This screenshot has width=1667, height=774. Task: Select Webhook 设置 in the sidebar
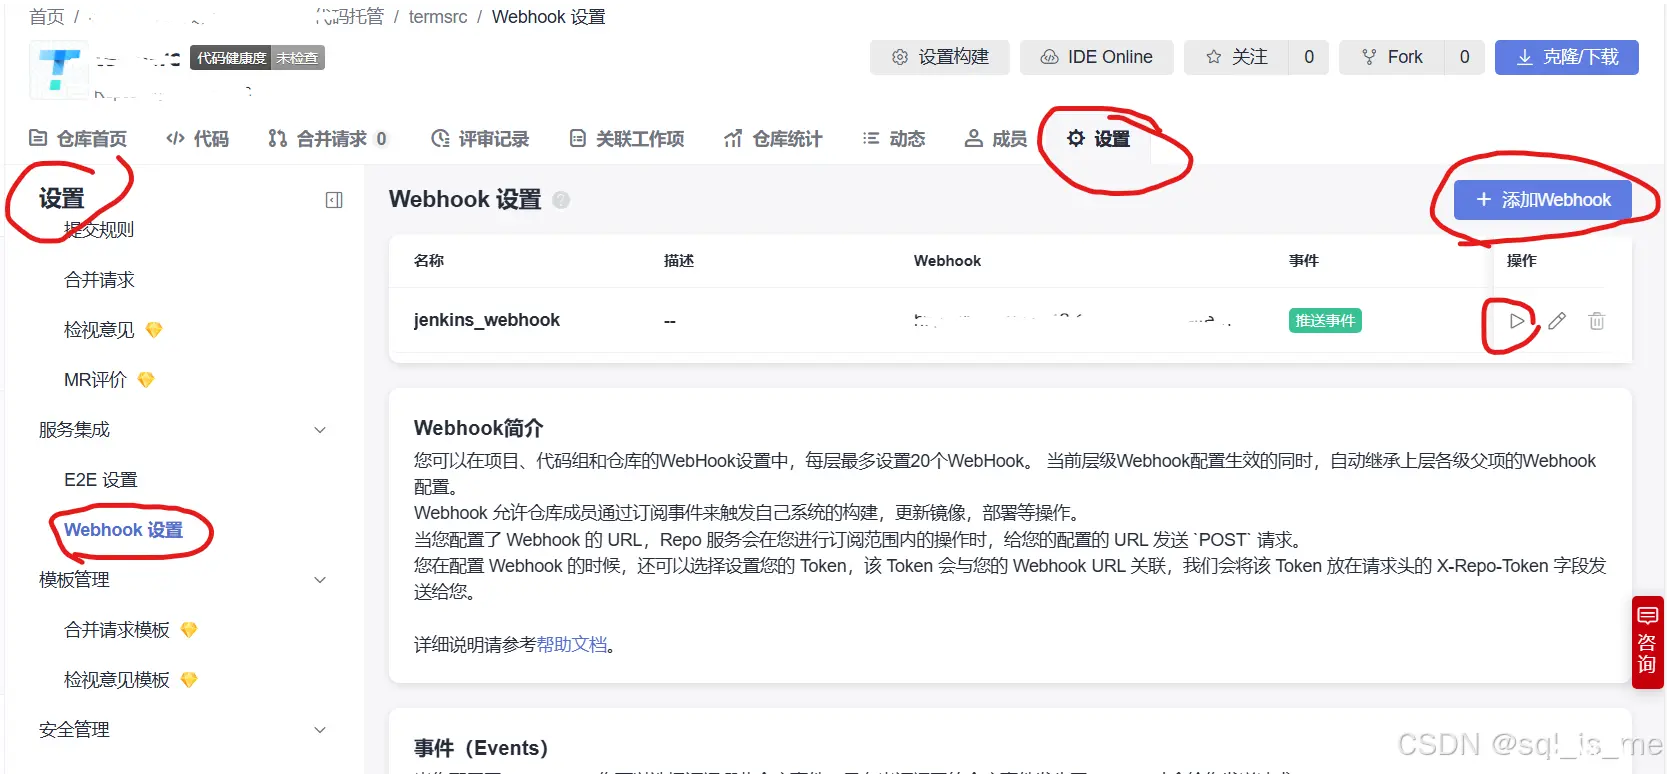(123, 529)
